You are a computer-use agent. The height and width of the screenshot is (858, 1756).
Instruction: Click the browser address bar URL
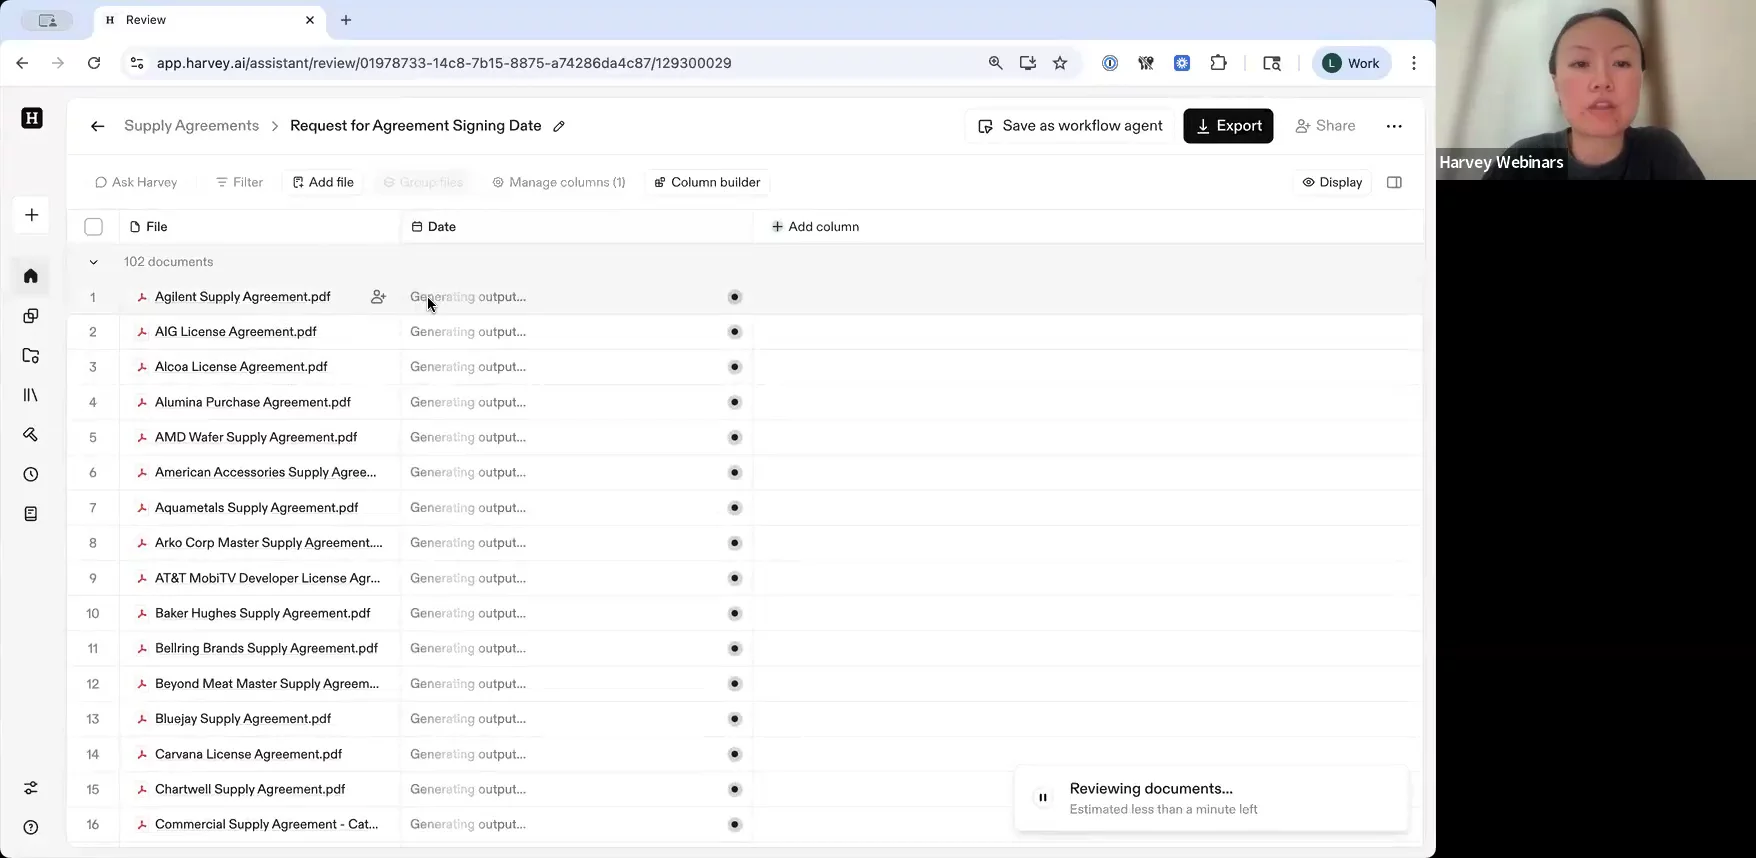click(444, 63)
